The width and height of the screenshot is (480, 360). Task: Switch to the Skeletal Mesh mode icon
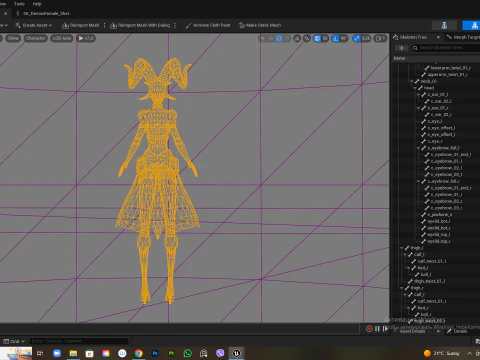475,25
